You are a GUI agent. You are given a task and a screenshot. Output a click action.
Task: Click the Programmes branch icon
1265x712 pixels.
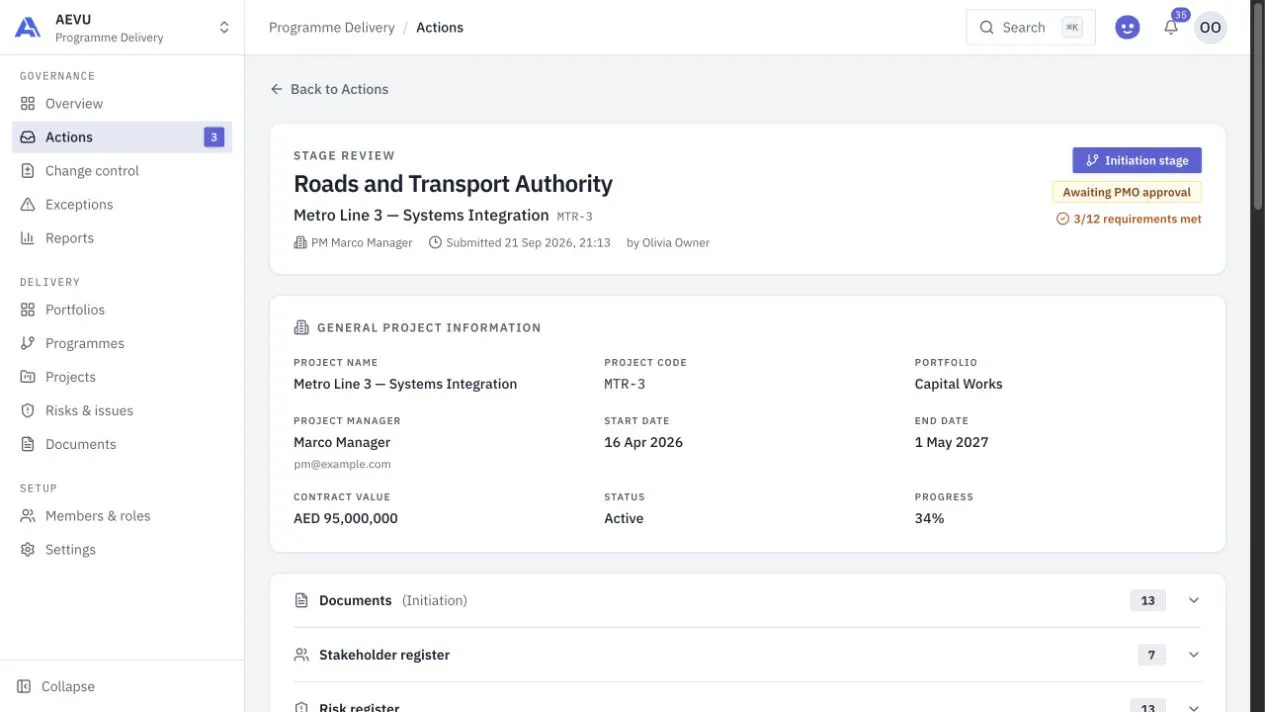click(x=28, y=344)
